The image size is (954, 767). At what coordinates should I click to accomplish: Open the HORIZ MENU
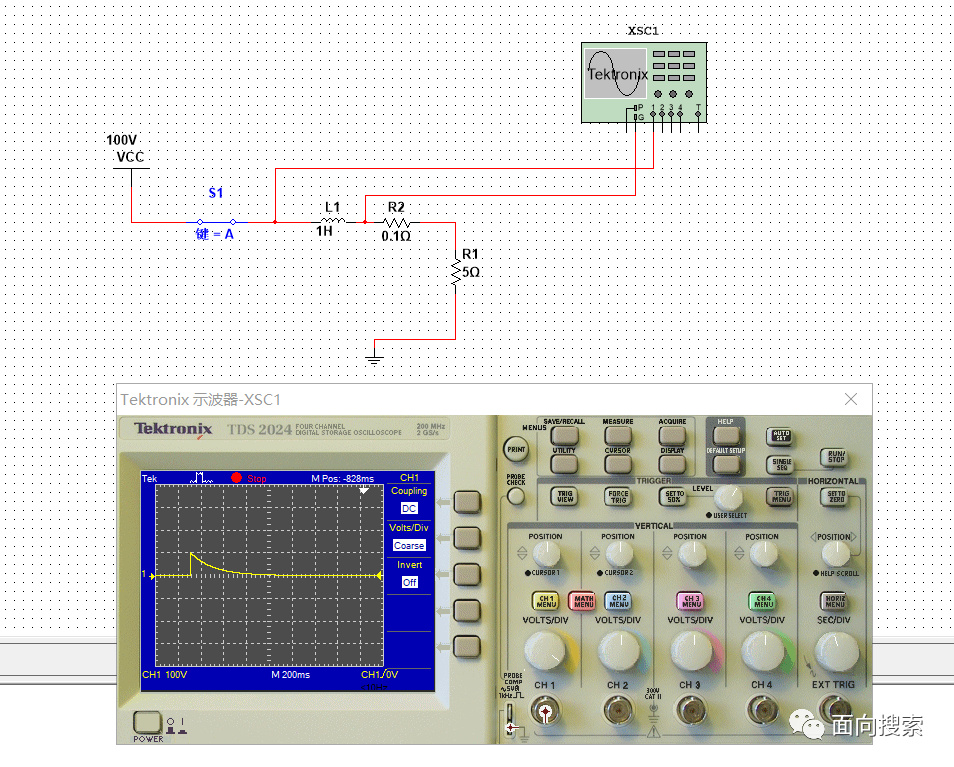click(835, 601)
